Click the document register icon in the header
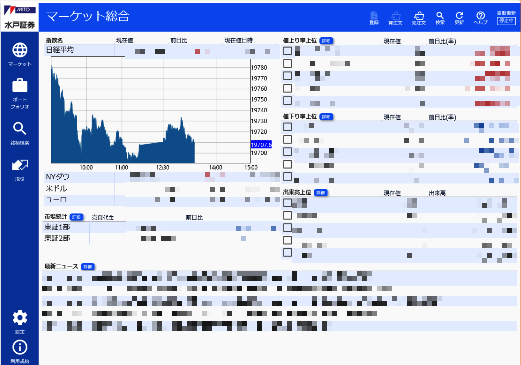Viewport: 521px width, 365px height. point(374,18)
